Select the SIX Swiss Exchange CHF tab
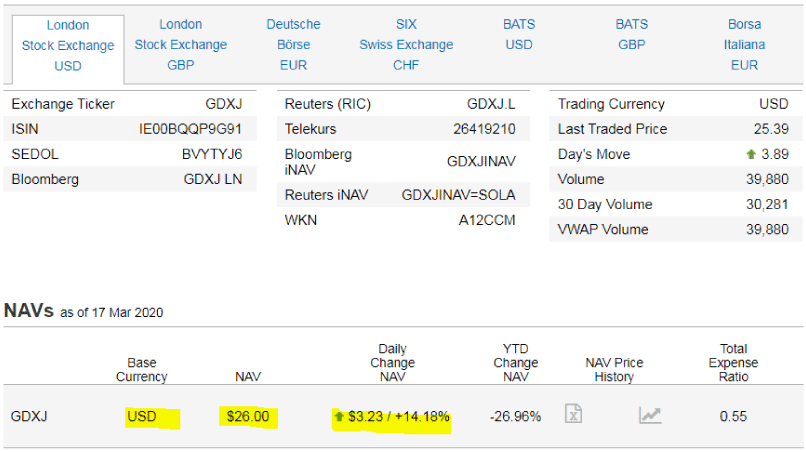Image resolution: width=806 pixels, height=452 pixels. pyautogui.click(x=406, y=45)
